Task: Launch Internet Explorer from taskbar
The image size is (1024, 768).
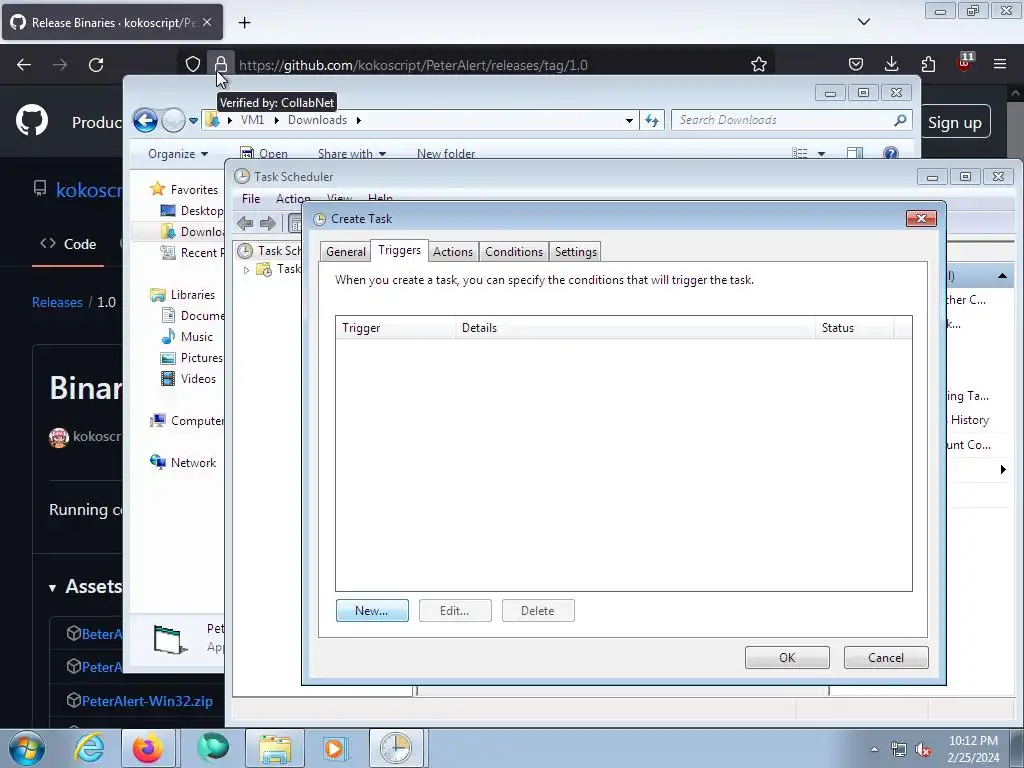Action: [89, 748]
